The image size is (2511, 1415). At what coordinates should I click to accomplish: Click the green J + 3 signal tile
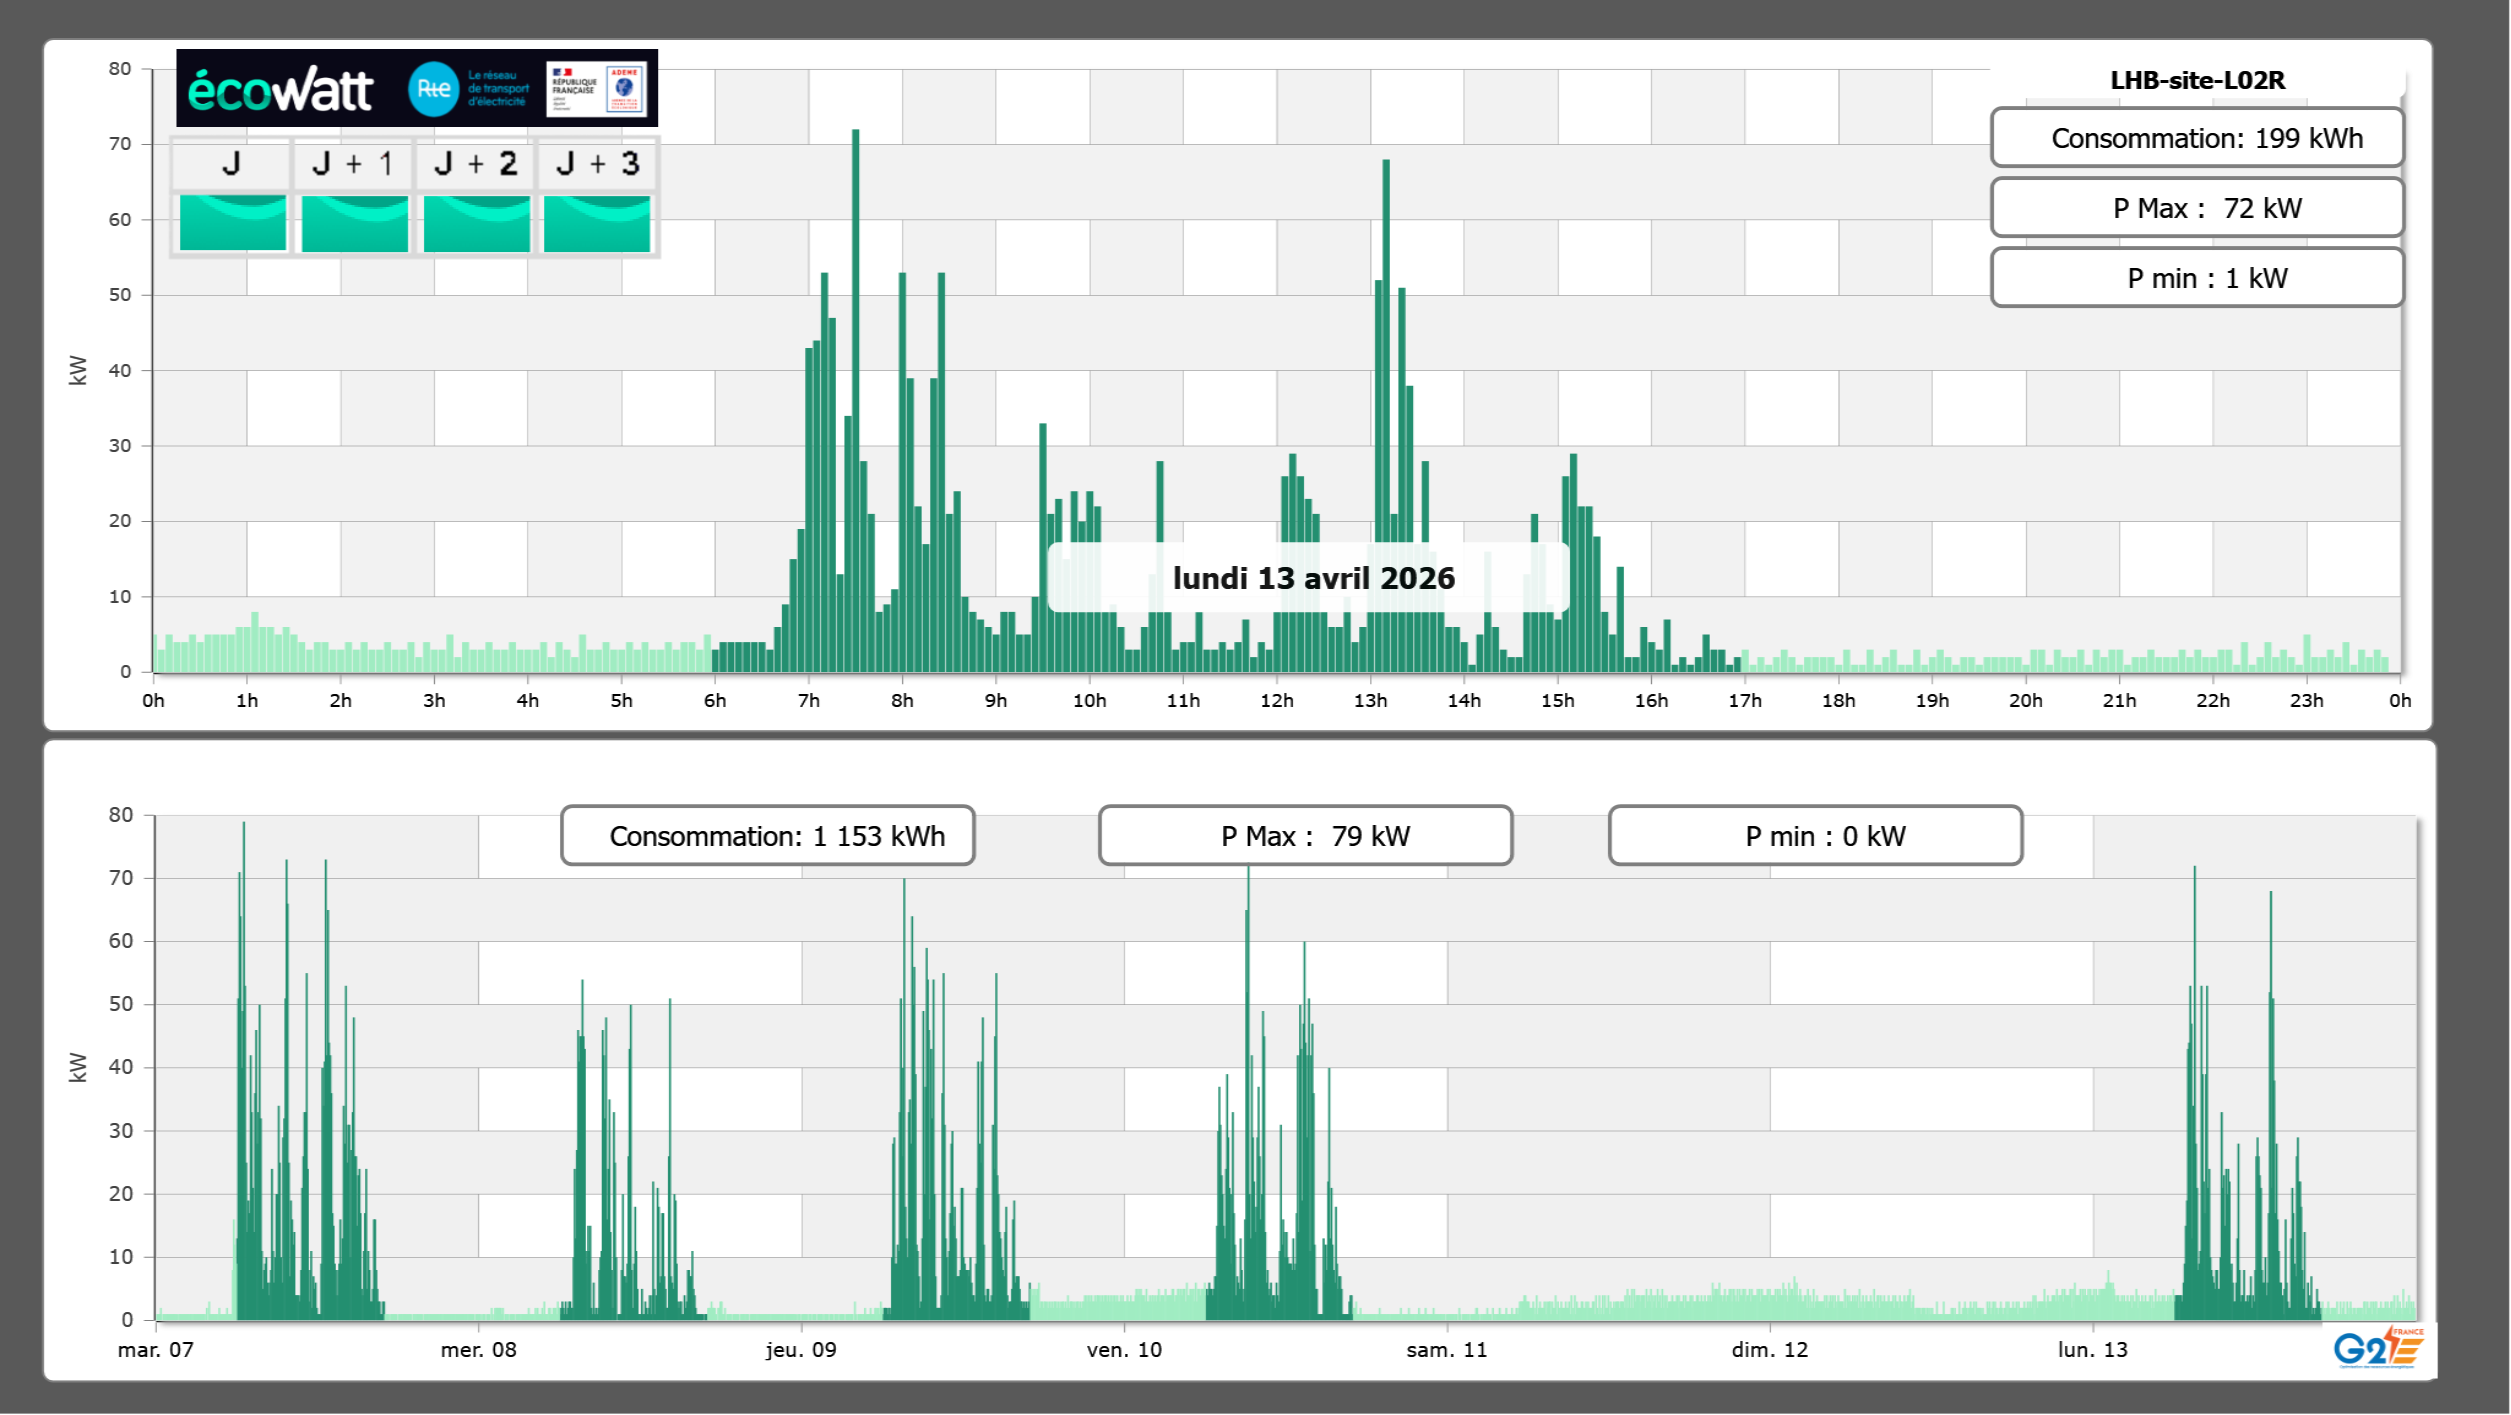(597, 223)
